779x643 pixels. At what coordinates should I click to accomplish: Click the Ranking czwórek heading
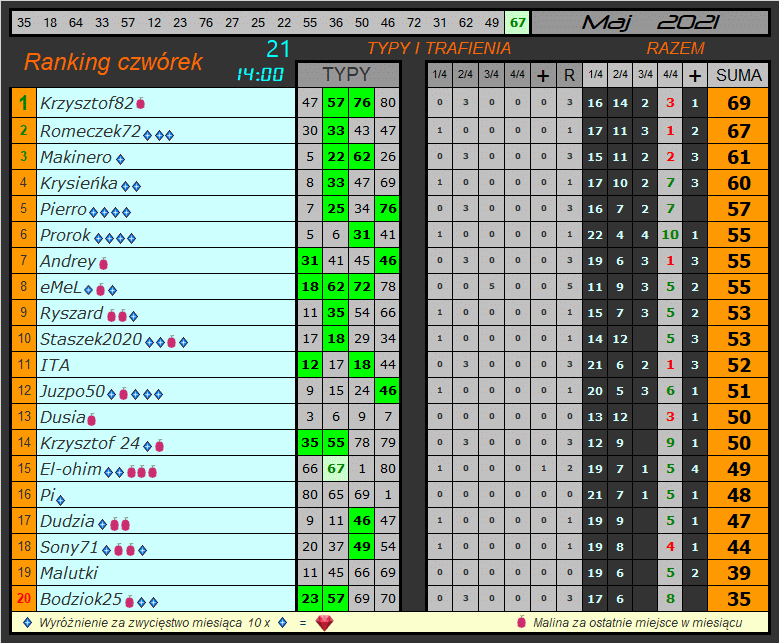point(113,62)
